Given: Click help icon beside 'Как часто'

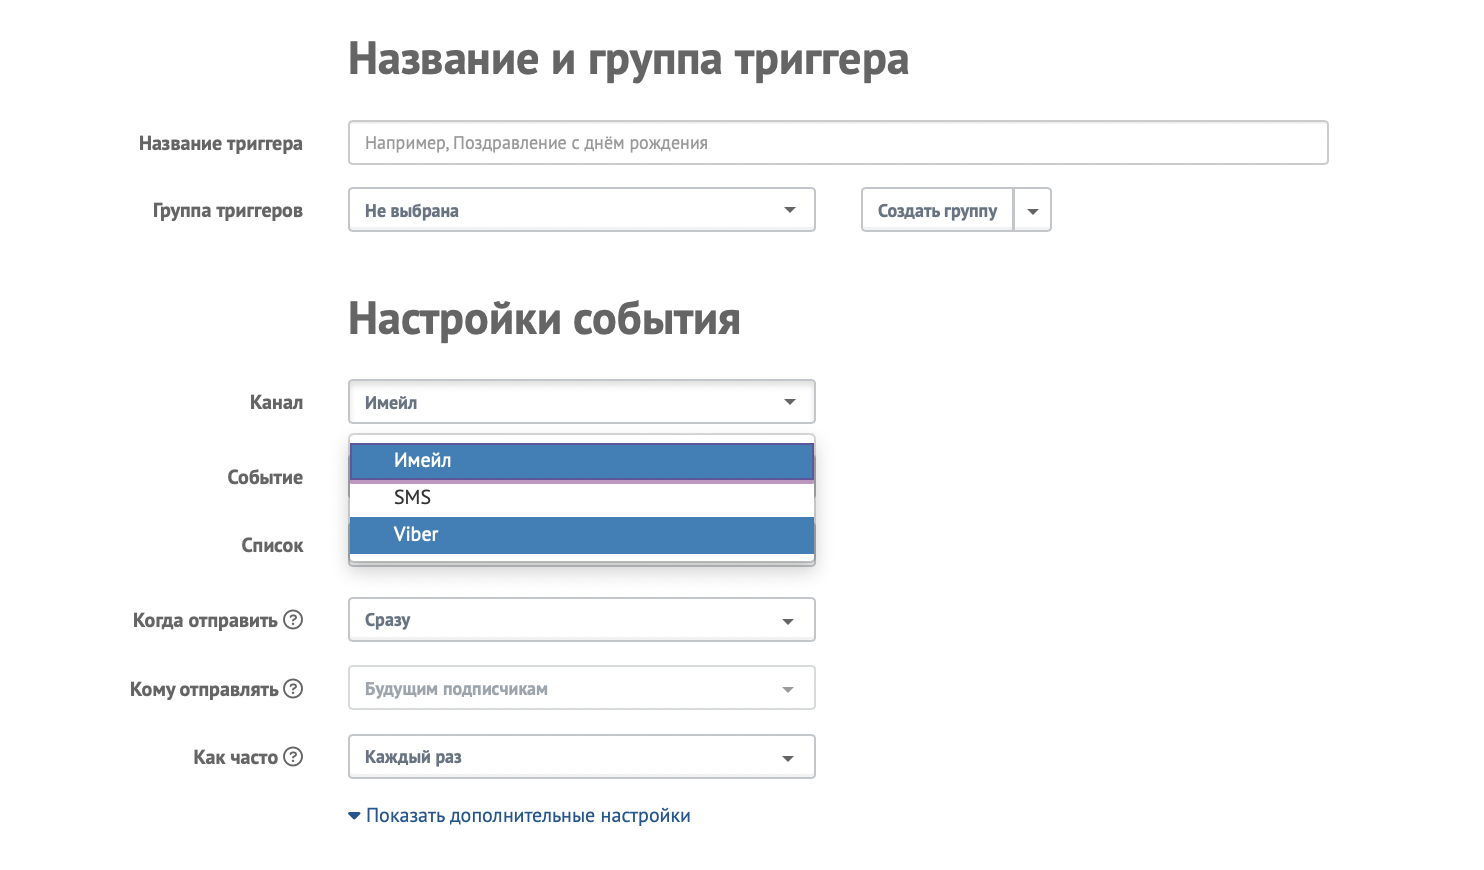Looking at the screenshot, I should [x=293, y=757].
